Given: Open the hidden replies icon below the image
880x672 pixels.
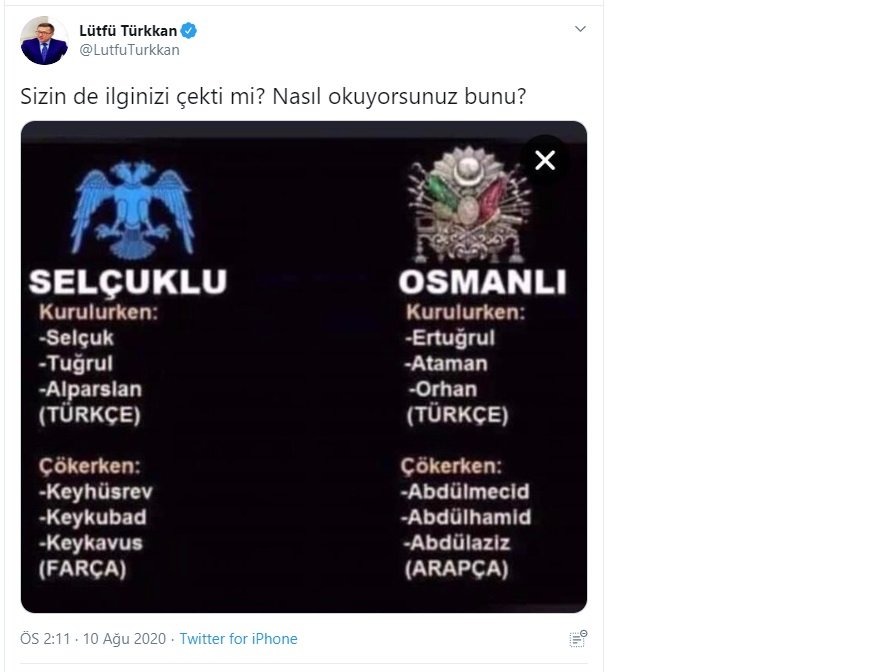Looking at the screenshot, I should point(577,638).
